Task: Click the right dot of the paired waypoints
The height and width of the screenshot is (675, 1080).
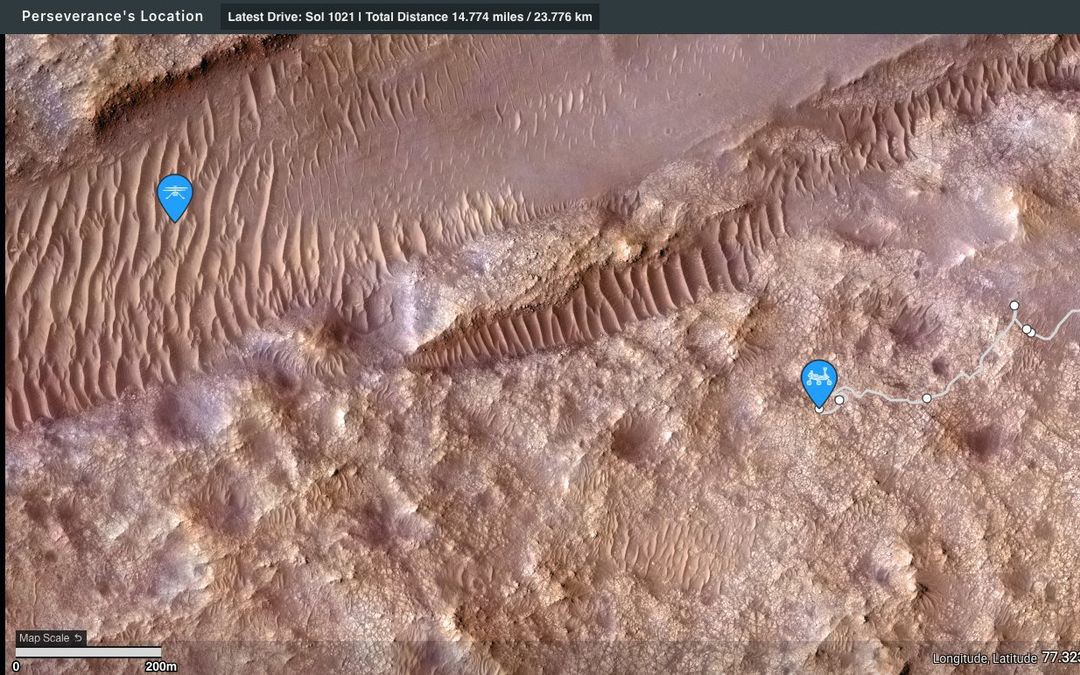Action: (1031, 333)
